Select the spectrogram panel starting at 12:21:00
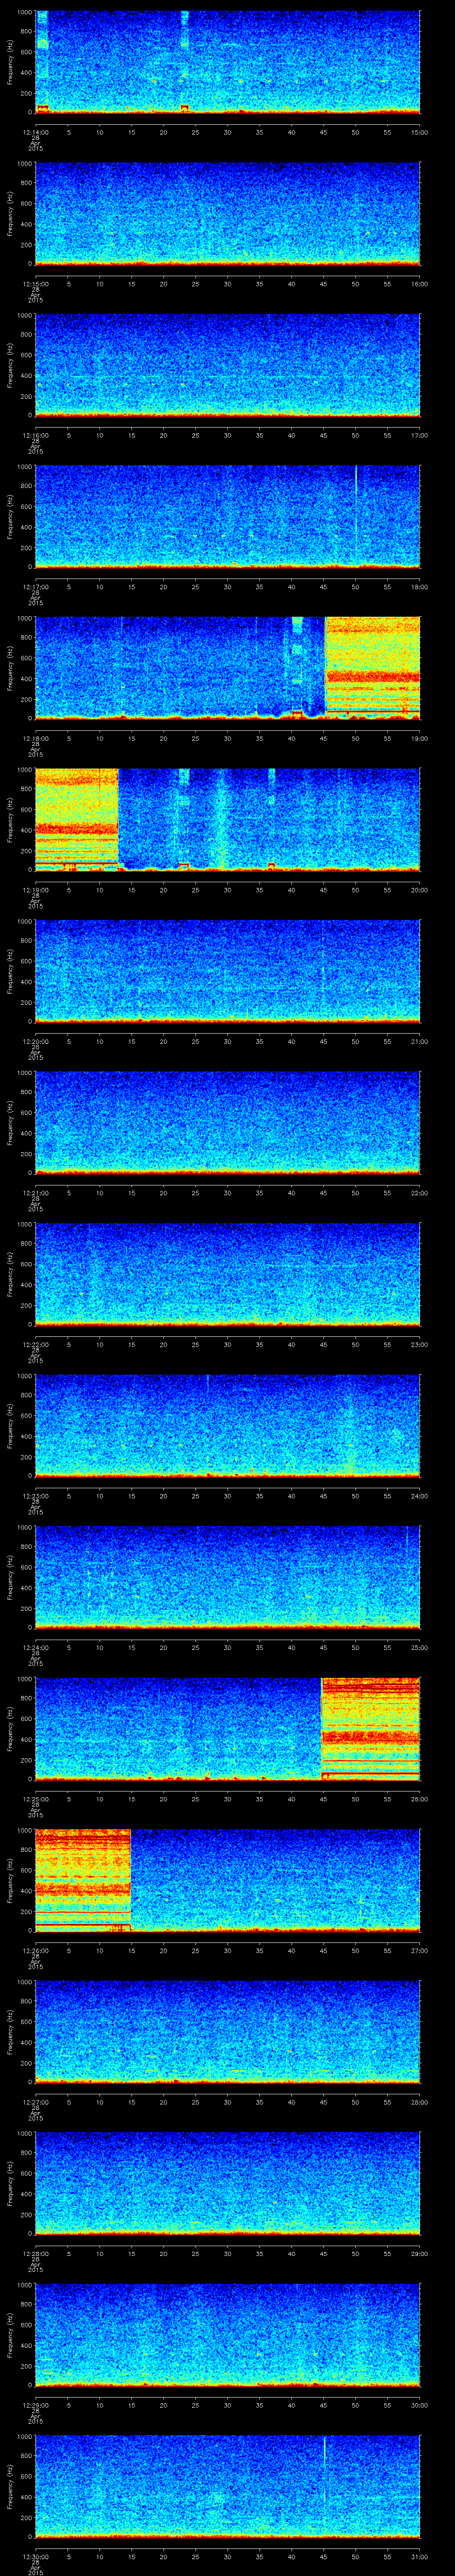Image resolution: width=455 pixels, height=2576 pixels. (227, 1123)
